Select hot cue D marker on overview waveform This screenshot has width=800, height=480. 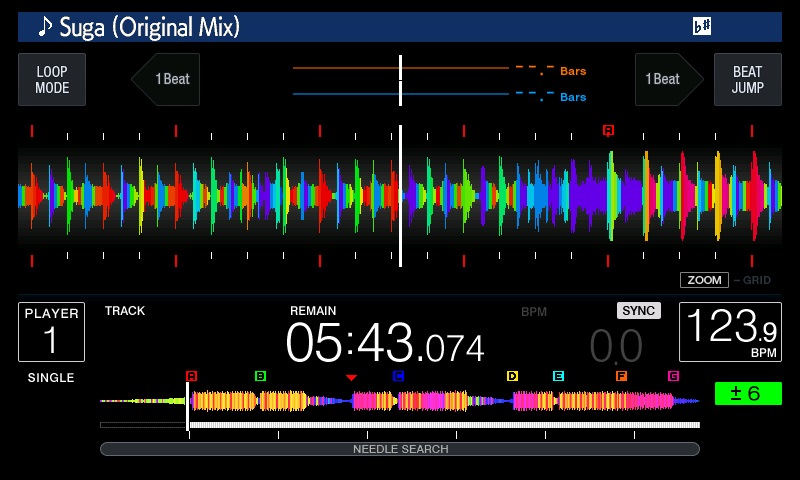click(512, 376)
